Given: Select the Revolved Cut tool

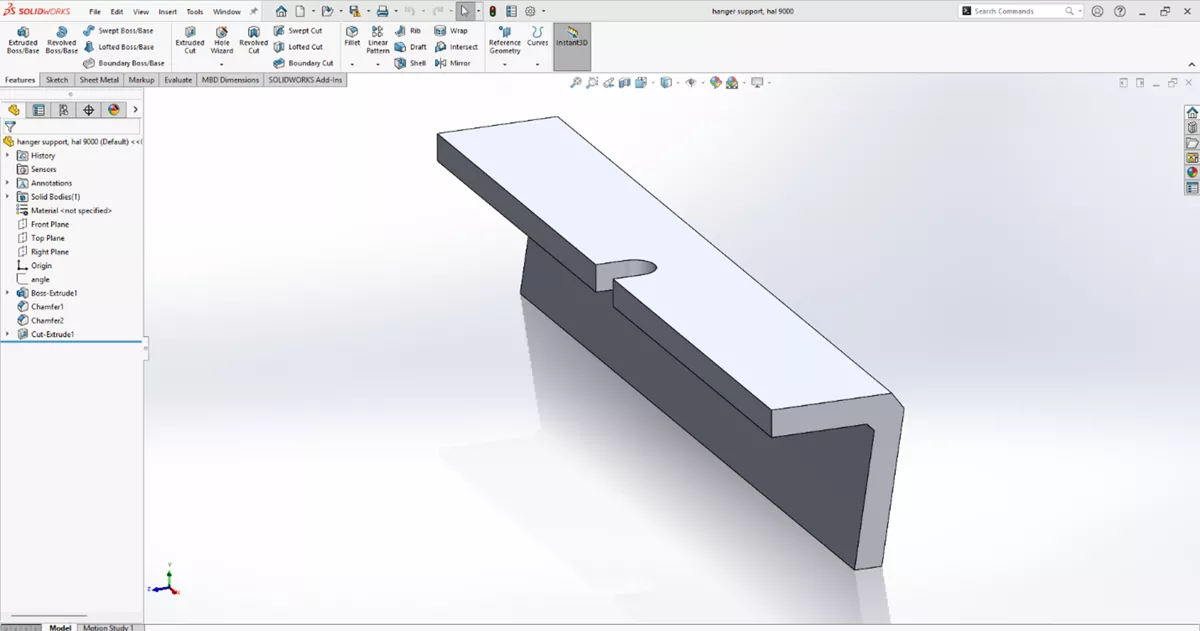Looking at the screenshot, I should (x=253, y=42).
